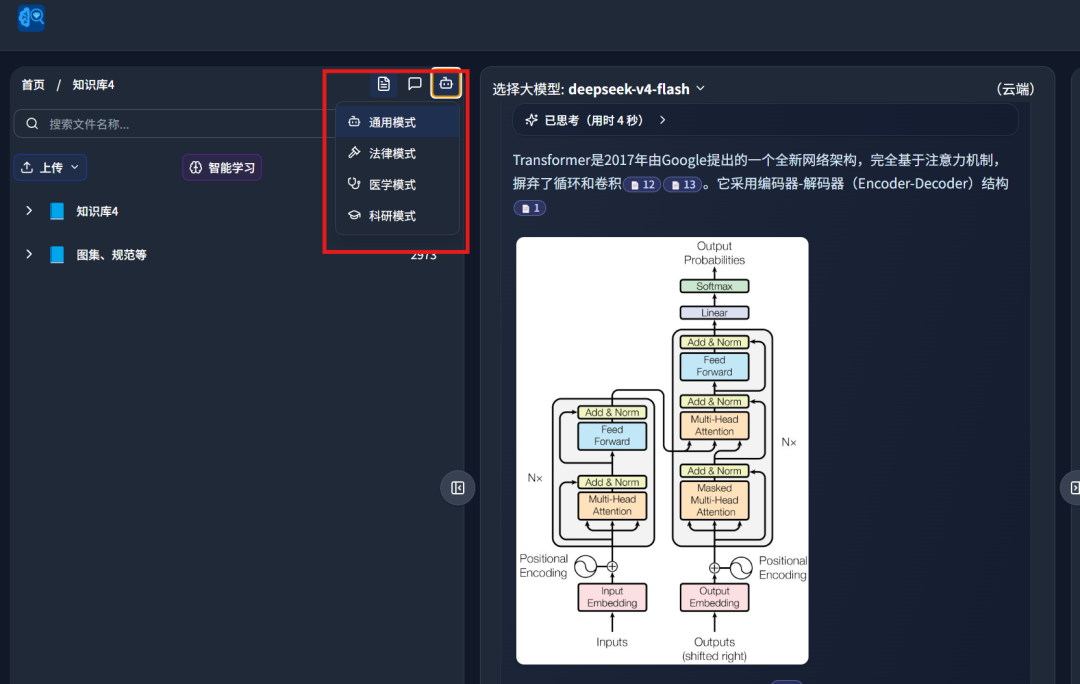Viewport: 1080px width, 684px height.
Task: Click the 知识库4 breadcrumb
Action: [x=94, y=85]
